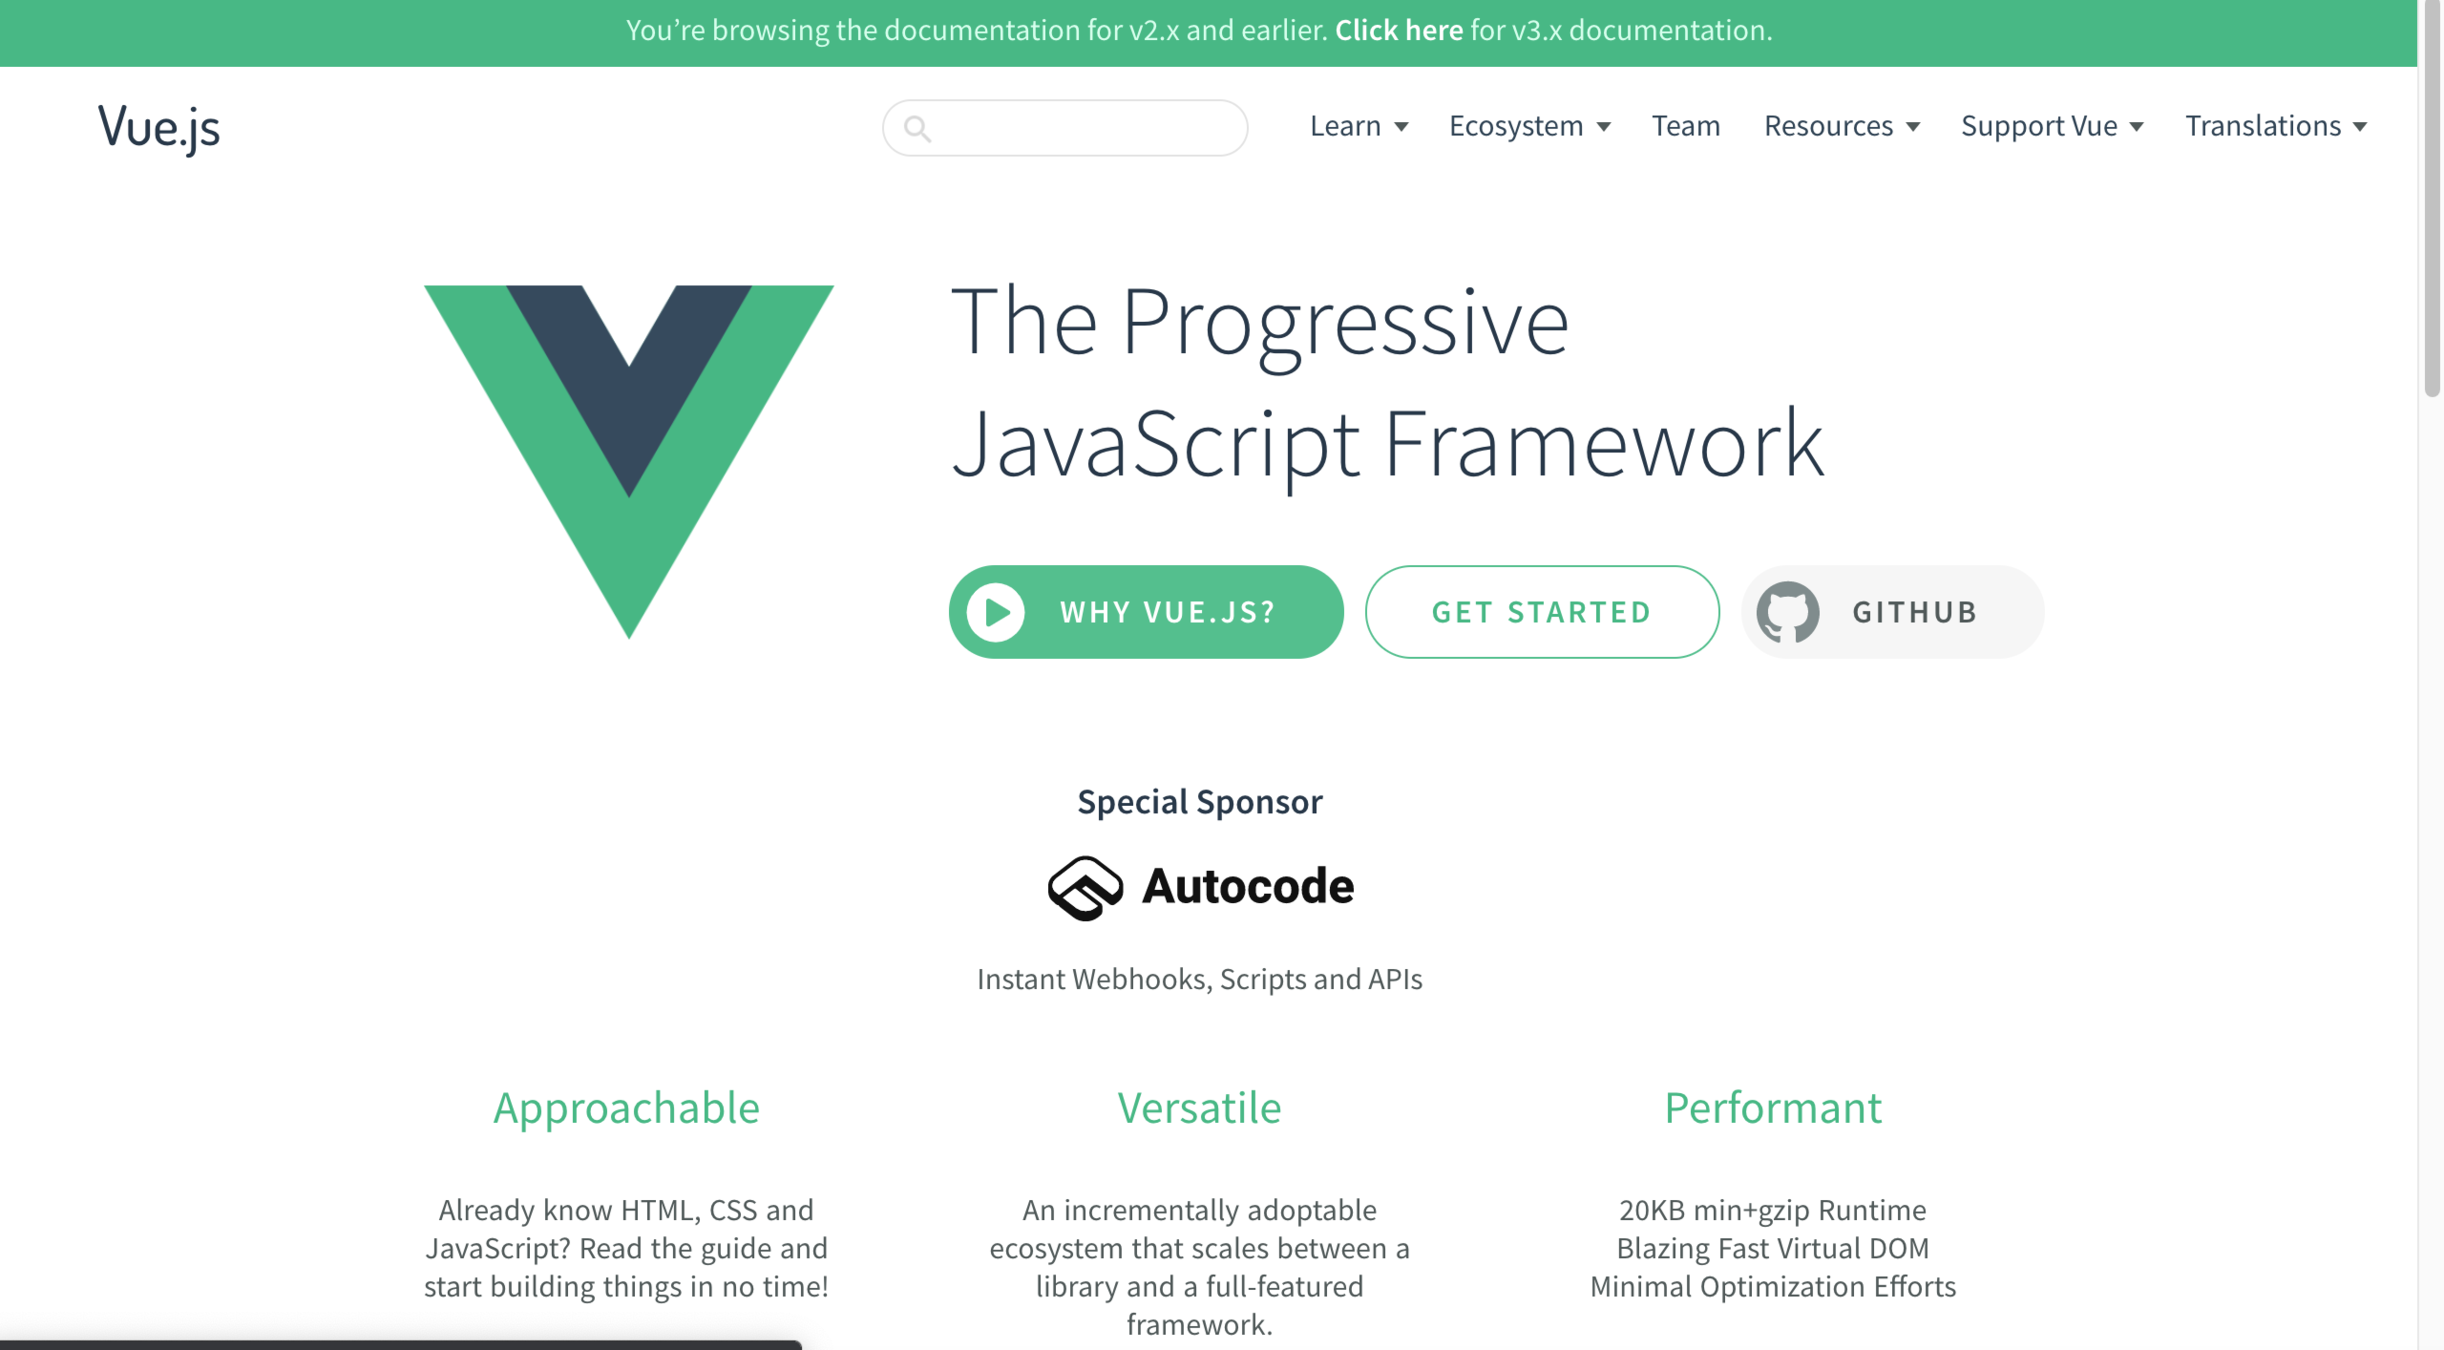Click the play icon on Why Vue.js button
Viewport: 2444px width, 1350px height.
tap(996, 612)
